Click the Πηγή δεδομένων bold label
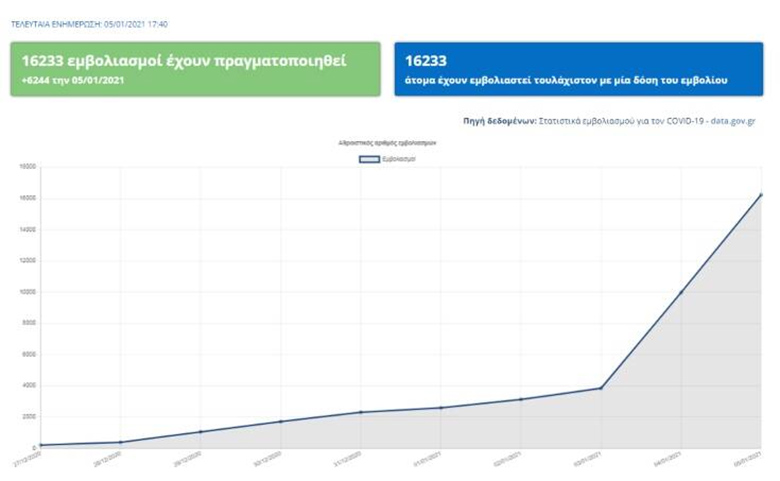780x481 pixels. [x=499, y=119]
